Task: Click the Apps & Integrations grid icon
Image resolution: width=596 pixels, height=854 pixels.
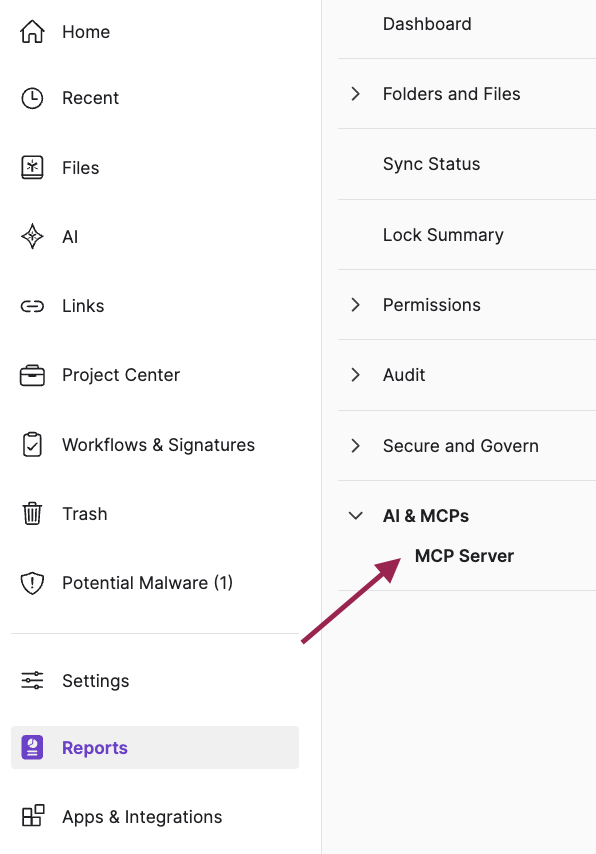Action: pyautogui.click(x=32, y=816)
